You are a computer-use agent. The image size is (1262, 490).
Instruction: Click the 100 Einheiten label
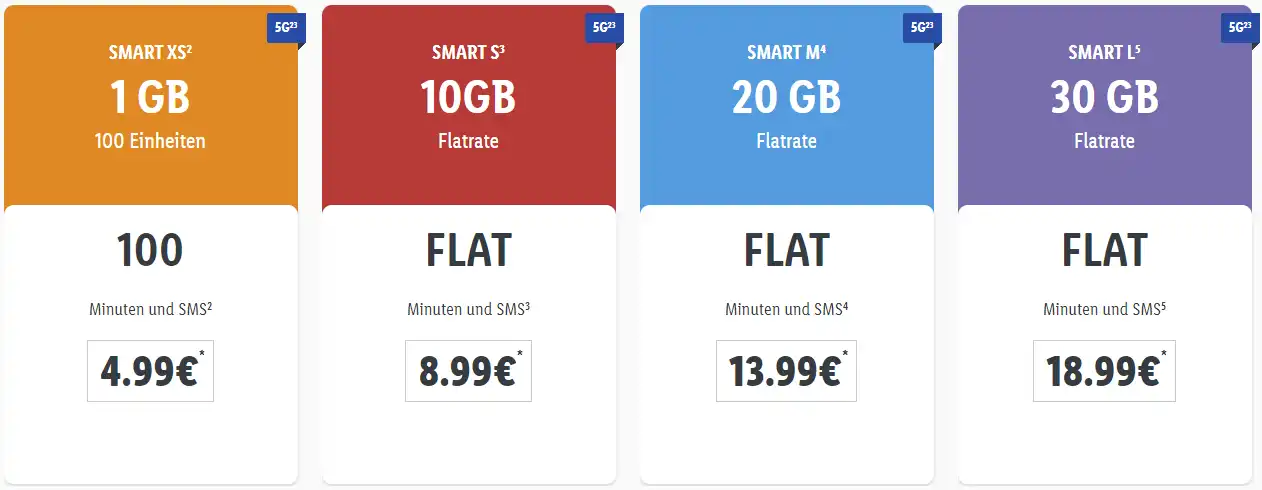[x=150, y=141]
